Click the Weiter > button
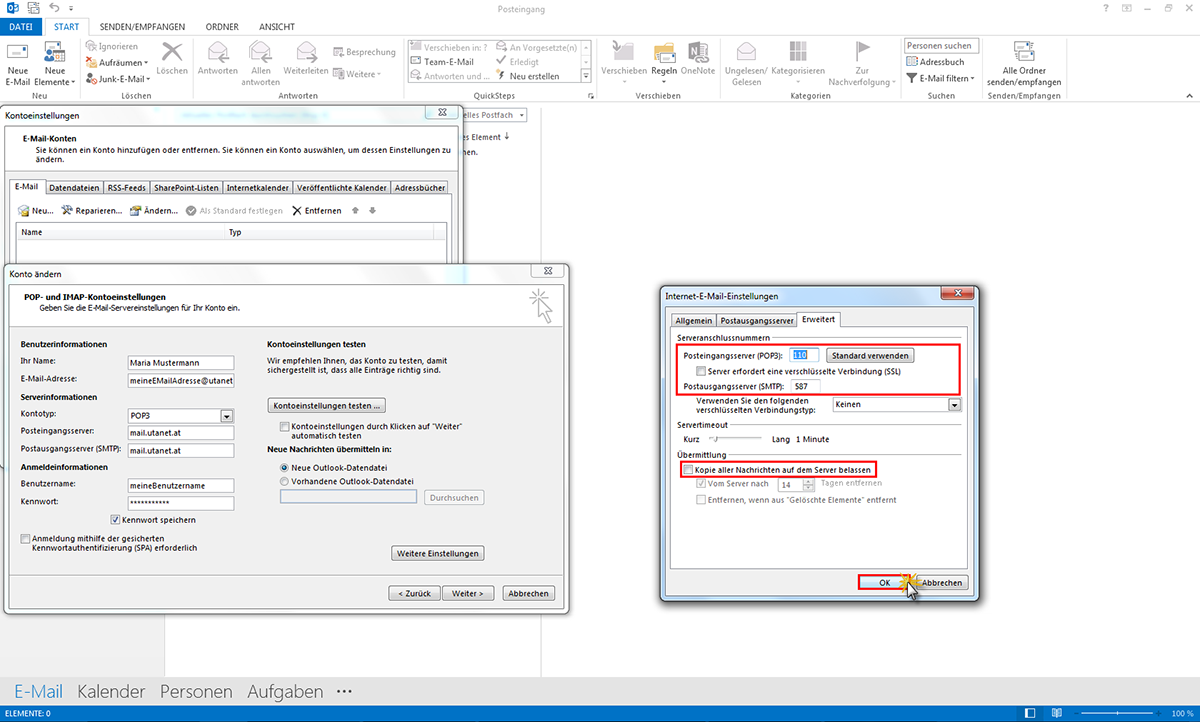 pos(469,593)
